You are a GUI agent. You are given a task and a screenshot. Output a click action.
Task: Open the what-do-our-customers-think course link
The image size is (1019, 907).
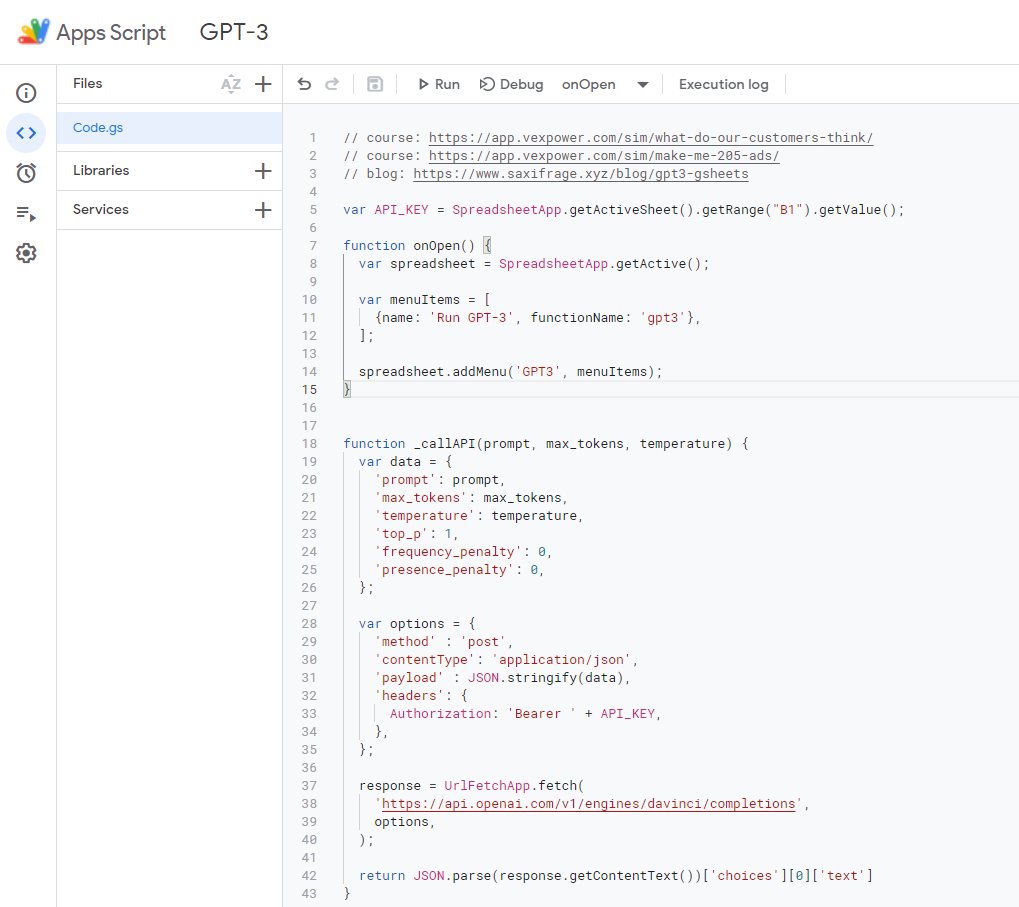click(x=651, y=138)
